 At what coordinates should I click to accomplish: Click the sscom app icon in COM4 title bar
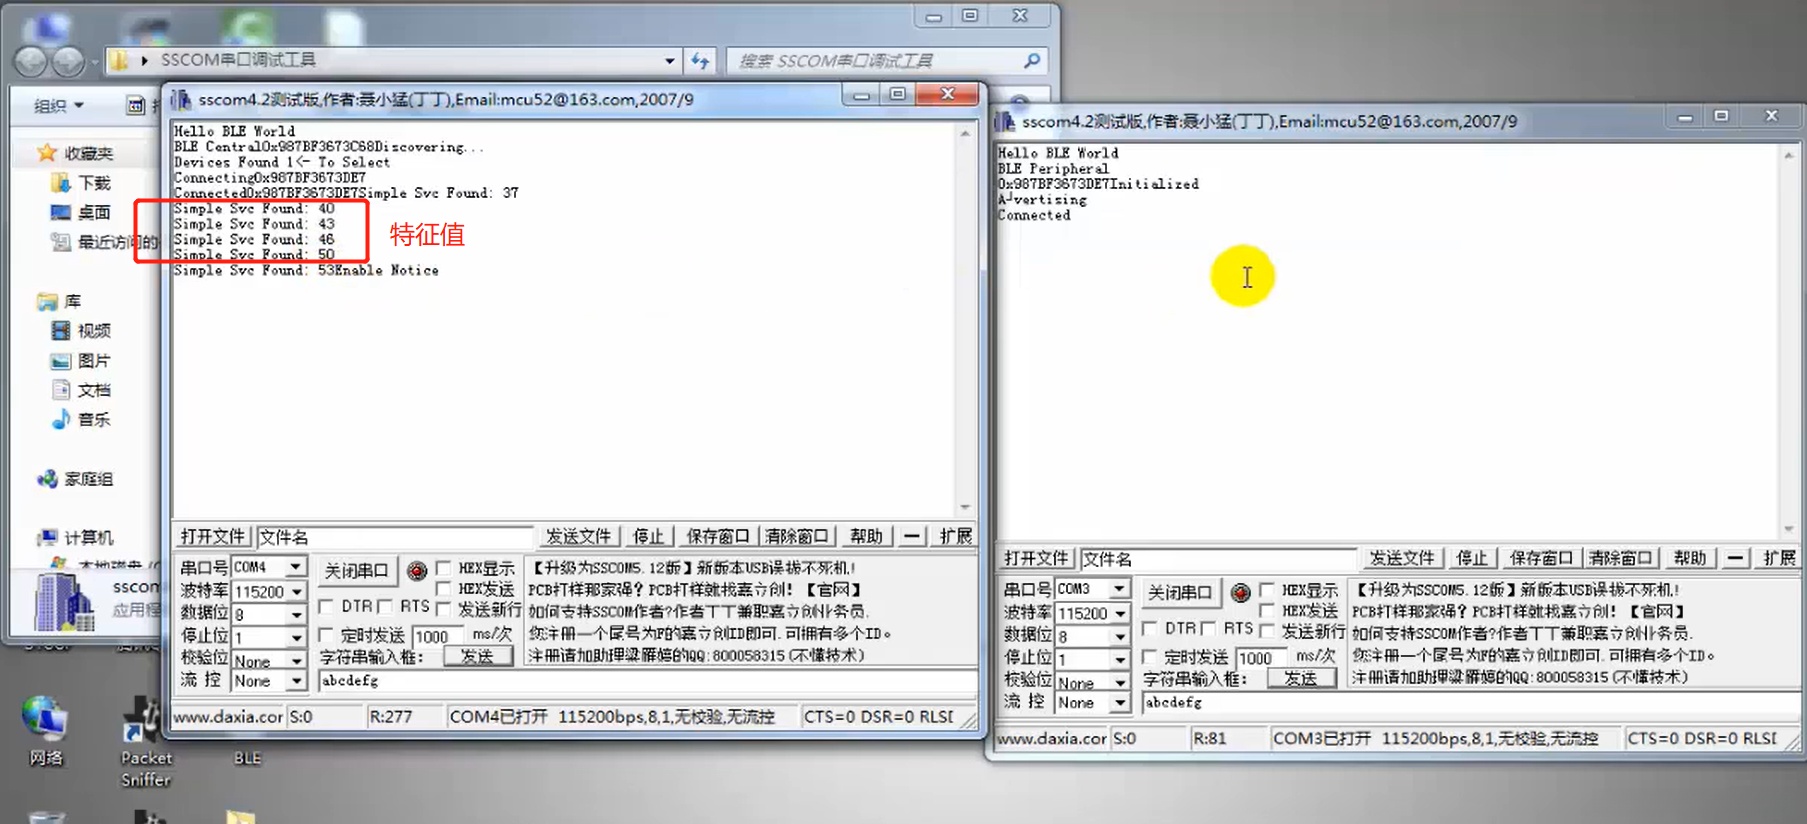(181, 99)
